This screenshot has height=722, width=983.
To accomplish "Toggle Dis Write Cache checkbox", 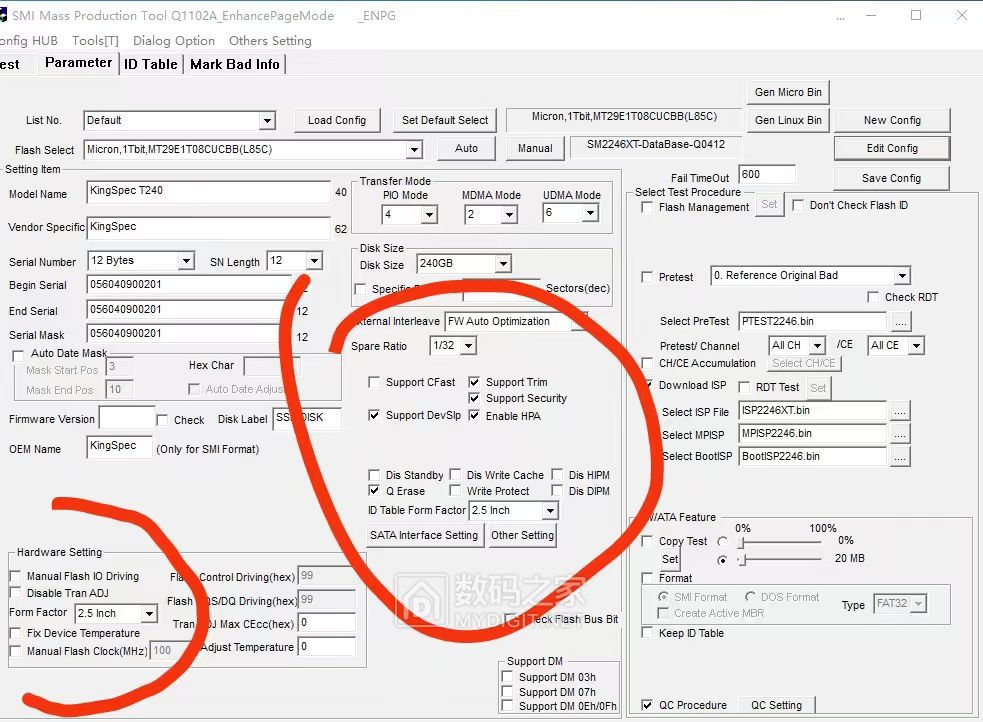I will [x=455, y=474].
